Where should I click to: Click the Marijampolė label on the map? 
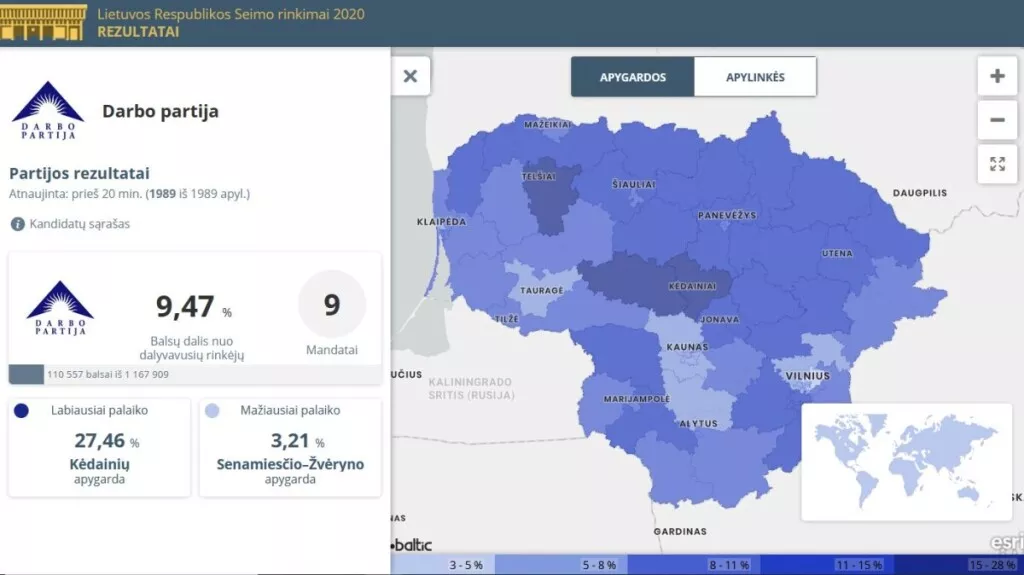[637, 399]
